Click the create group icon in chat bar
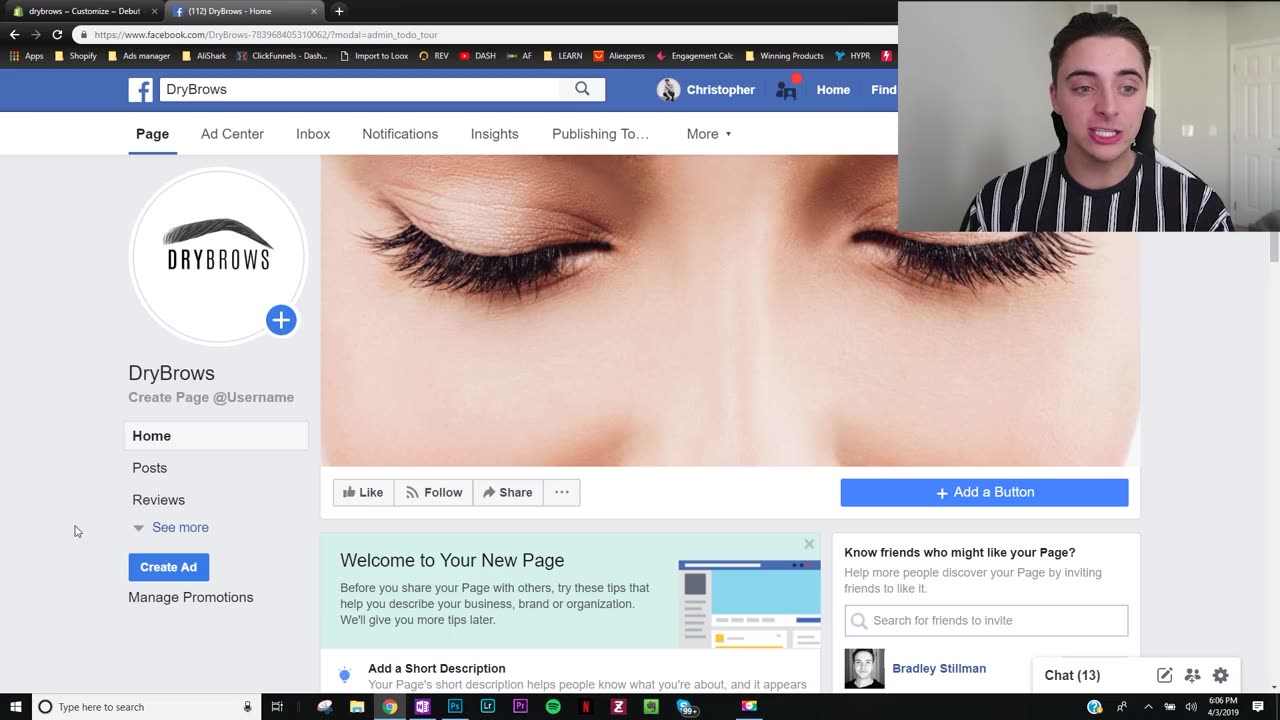1280x720 pixels. [x=1192, y=675]
